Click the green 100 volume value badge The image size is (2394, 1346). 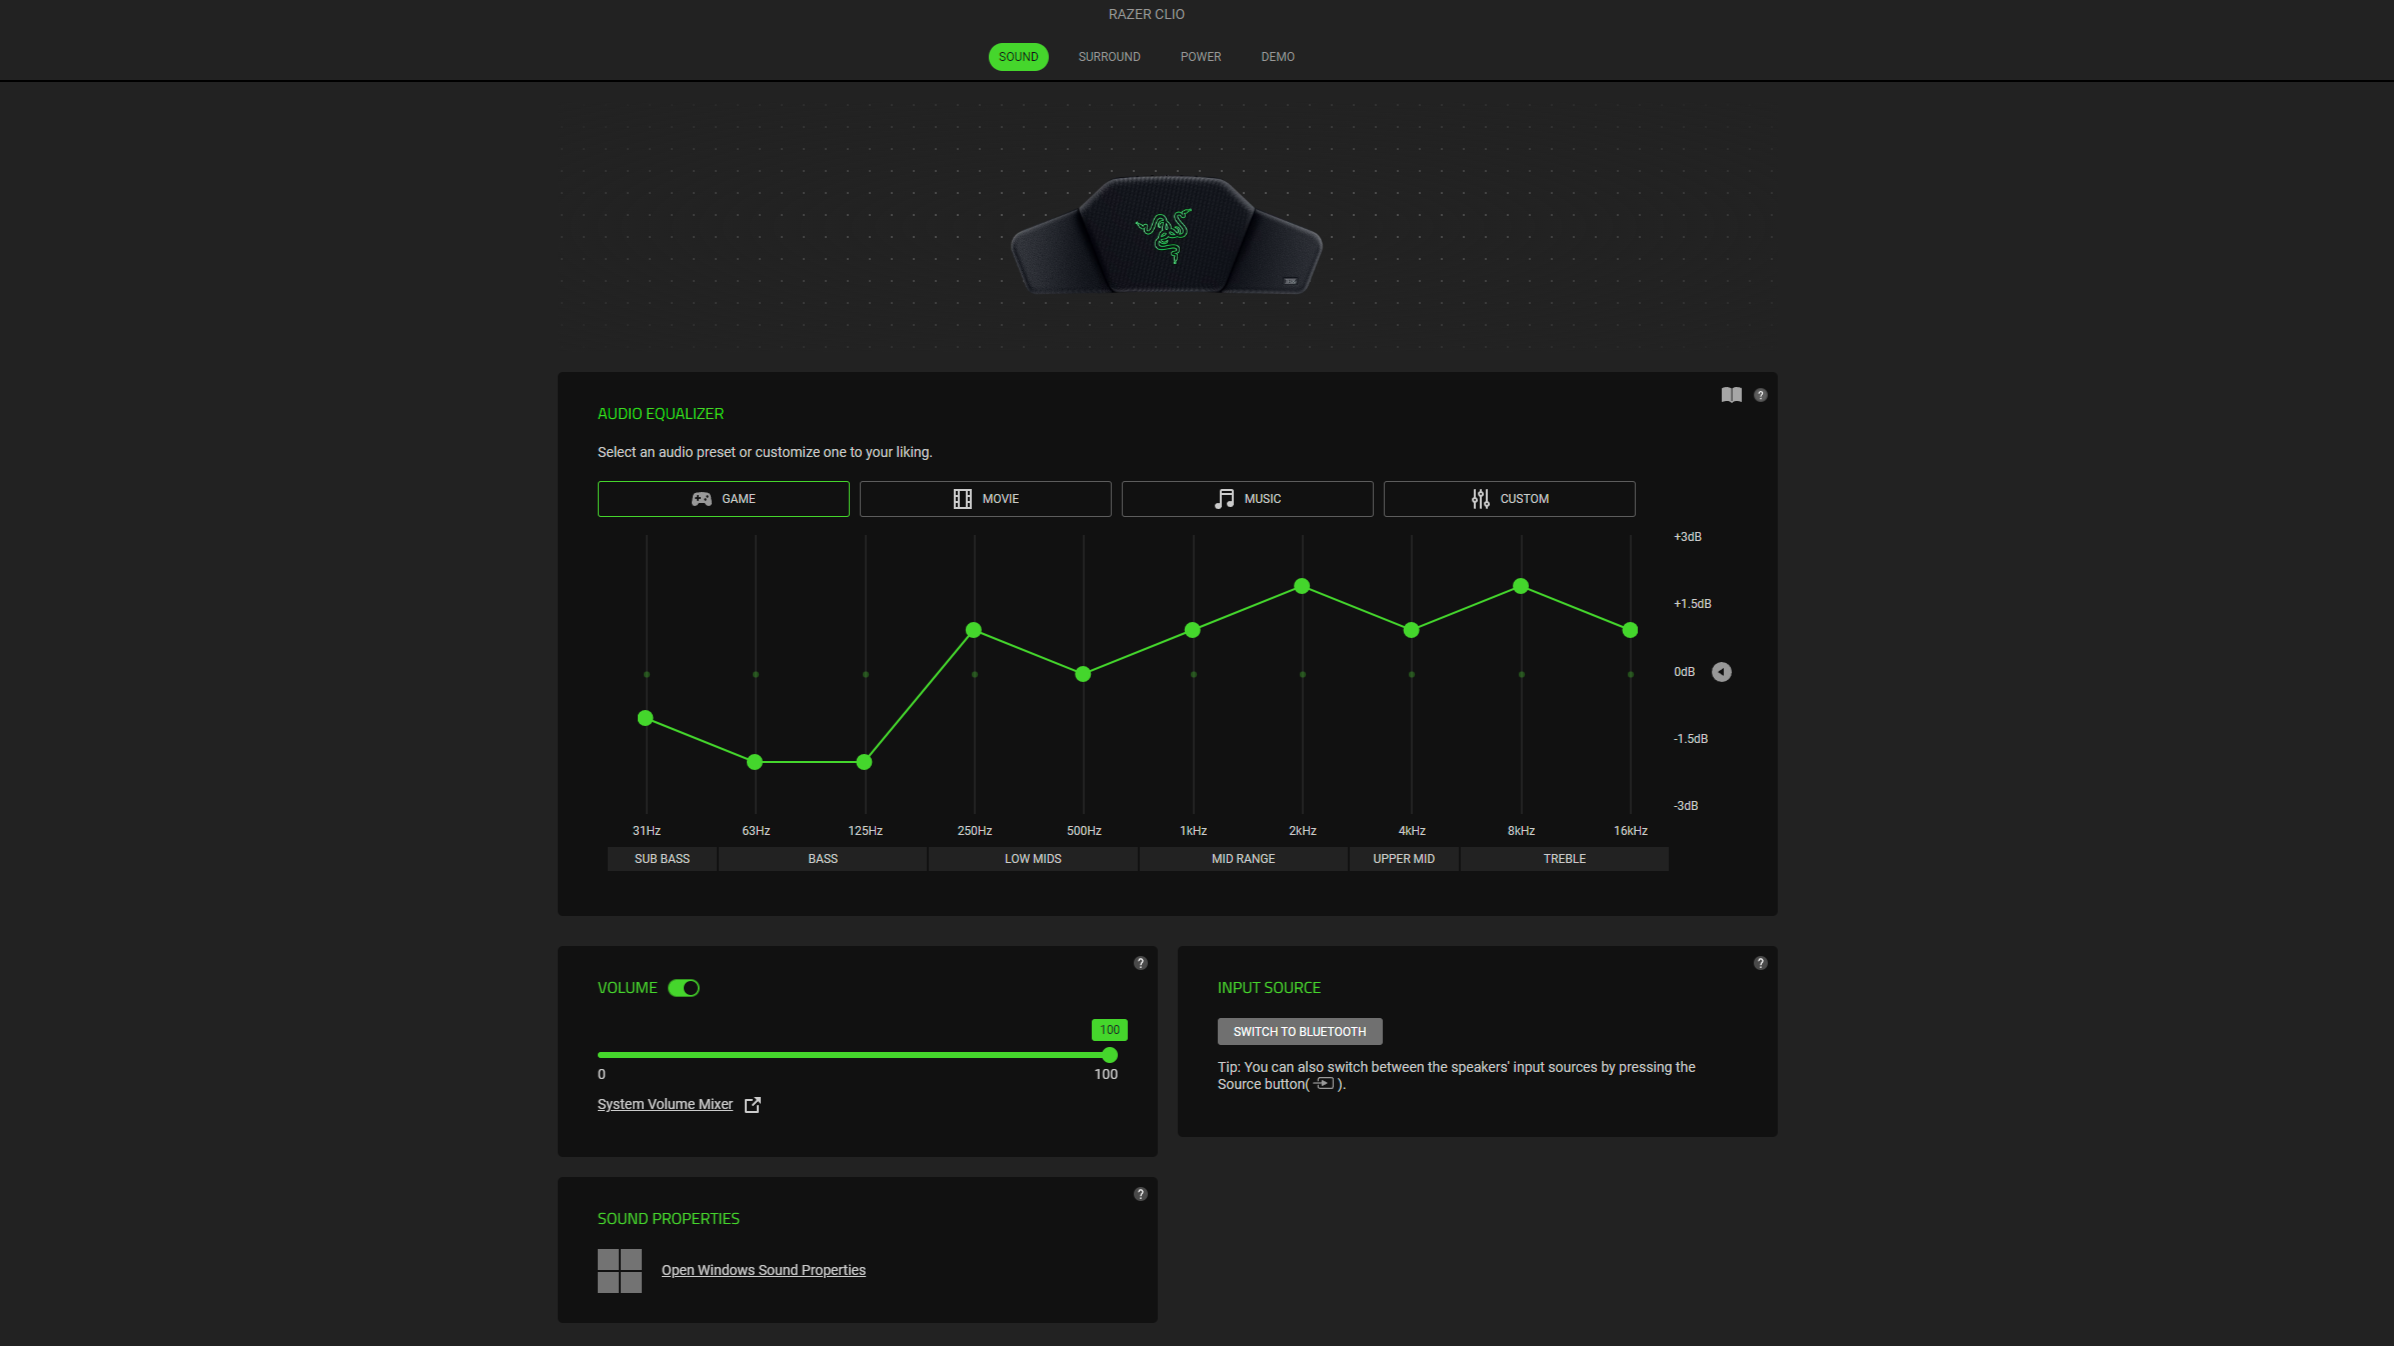tap(1109, 1030)
